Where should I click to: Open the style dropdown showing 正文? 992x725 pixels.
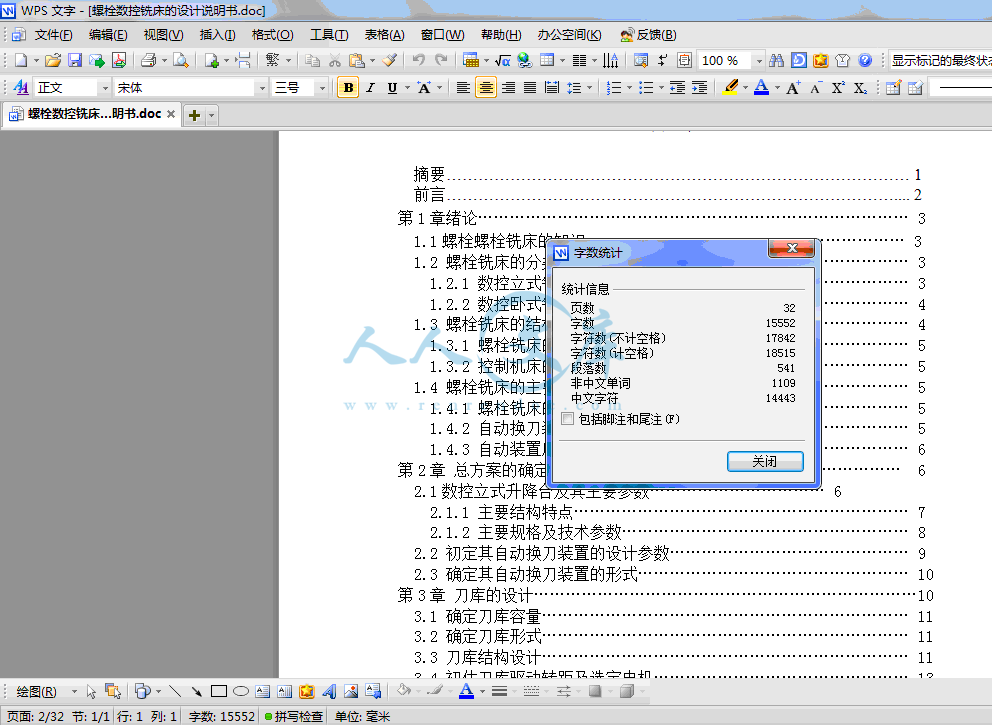point(105,87)
